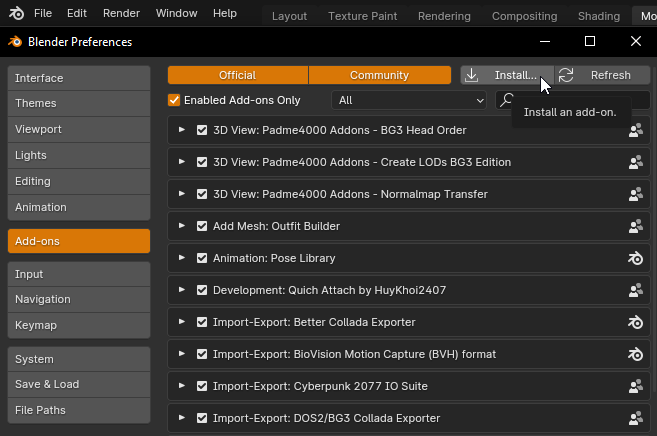This screenshot has width=657, height=436.
Task: Click the Blender icon on the Better Collada Exporter row
Action: click(x=635, y=322)
